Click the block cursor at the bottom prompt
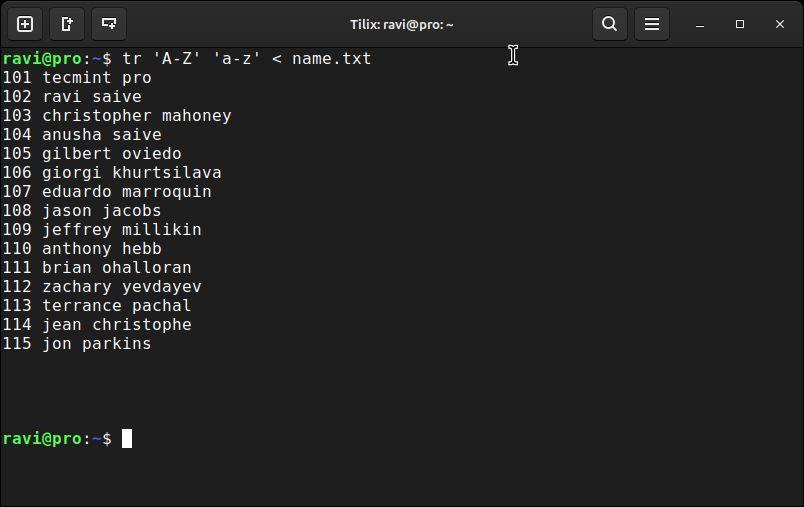The image size is (804, 507). [127, 439]
